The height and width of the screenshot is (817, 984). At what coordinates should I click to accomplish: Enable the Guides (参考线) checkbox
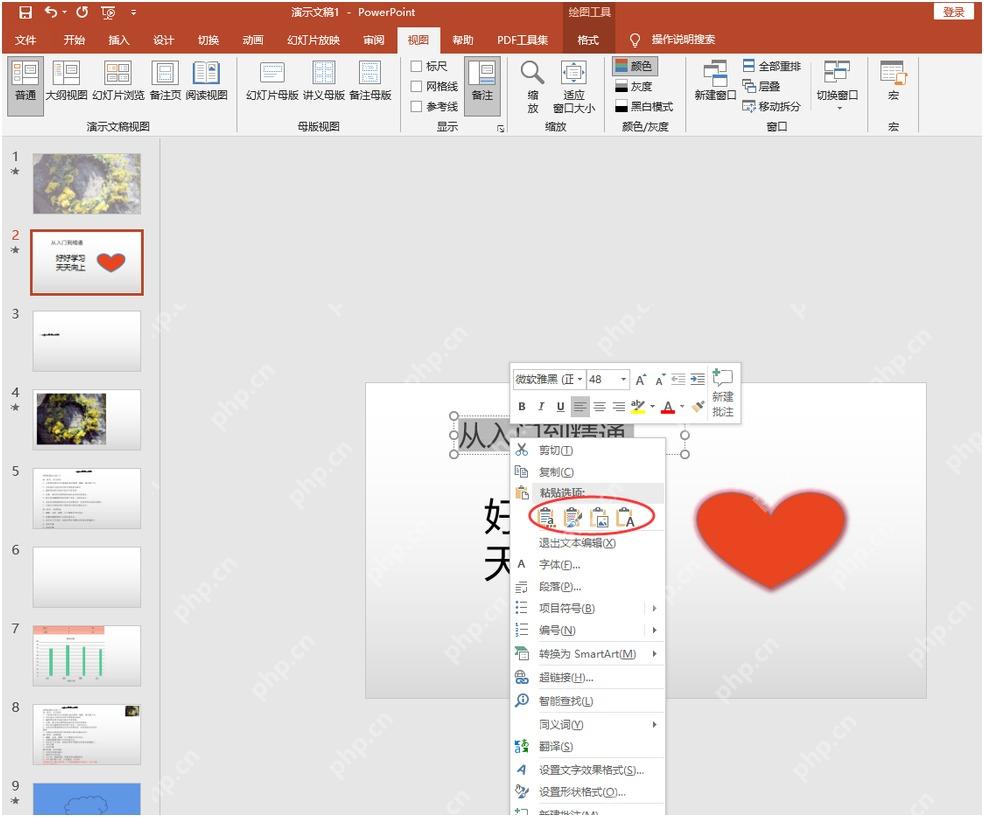(434, 106)
